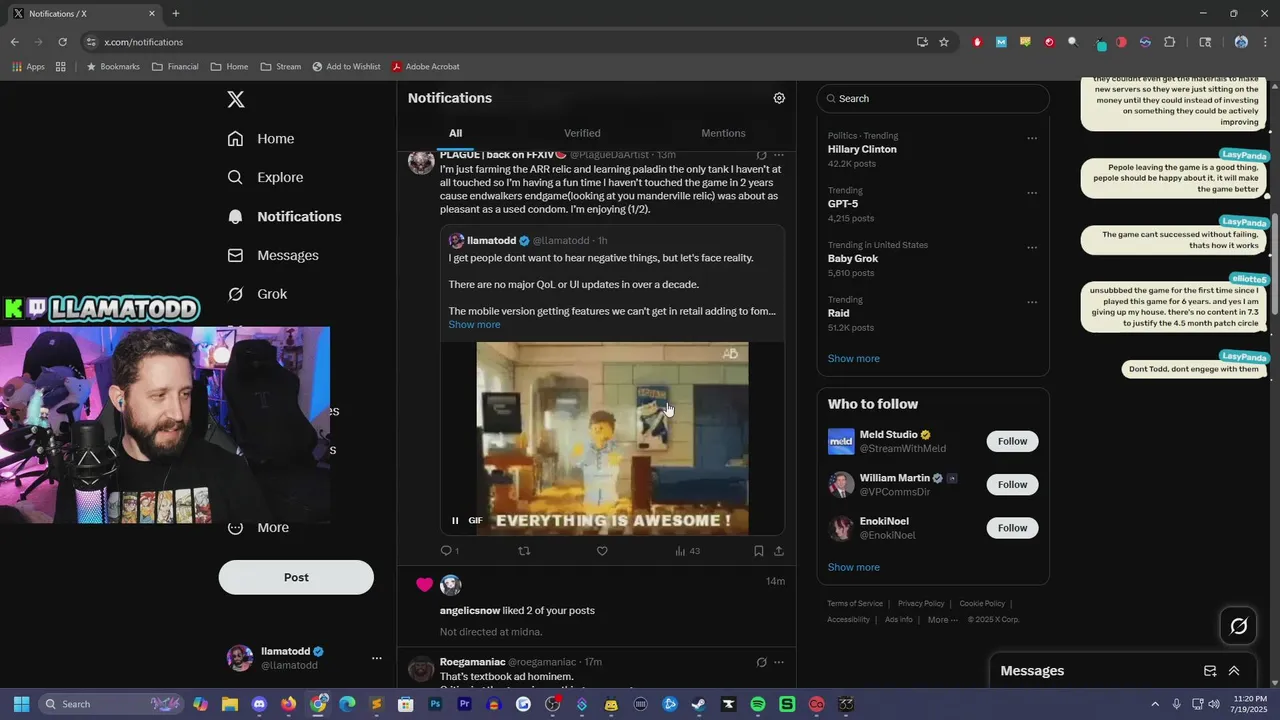
Task: Switch to the Verified tab
Action: 582,133
